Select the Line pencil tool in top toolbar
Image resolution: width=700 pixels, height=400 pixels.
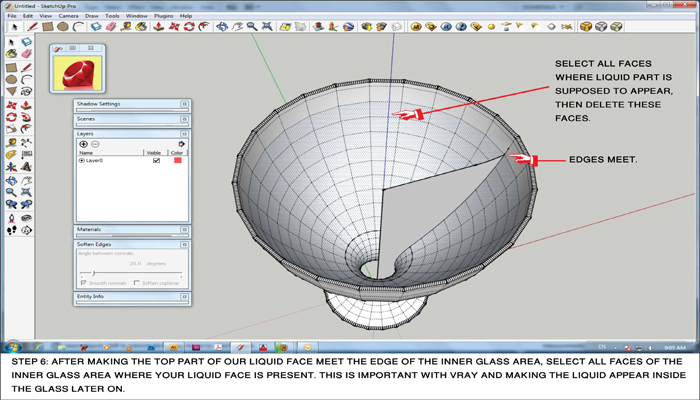pos(34,27)
